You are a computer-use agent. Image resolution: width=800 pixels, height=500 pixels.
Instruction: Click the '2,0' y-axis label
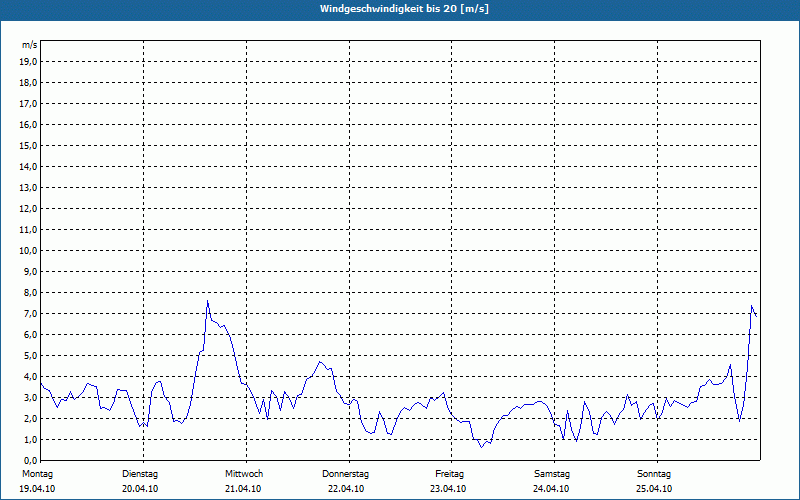pyautogui.click(x=31, y=418)
